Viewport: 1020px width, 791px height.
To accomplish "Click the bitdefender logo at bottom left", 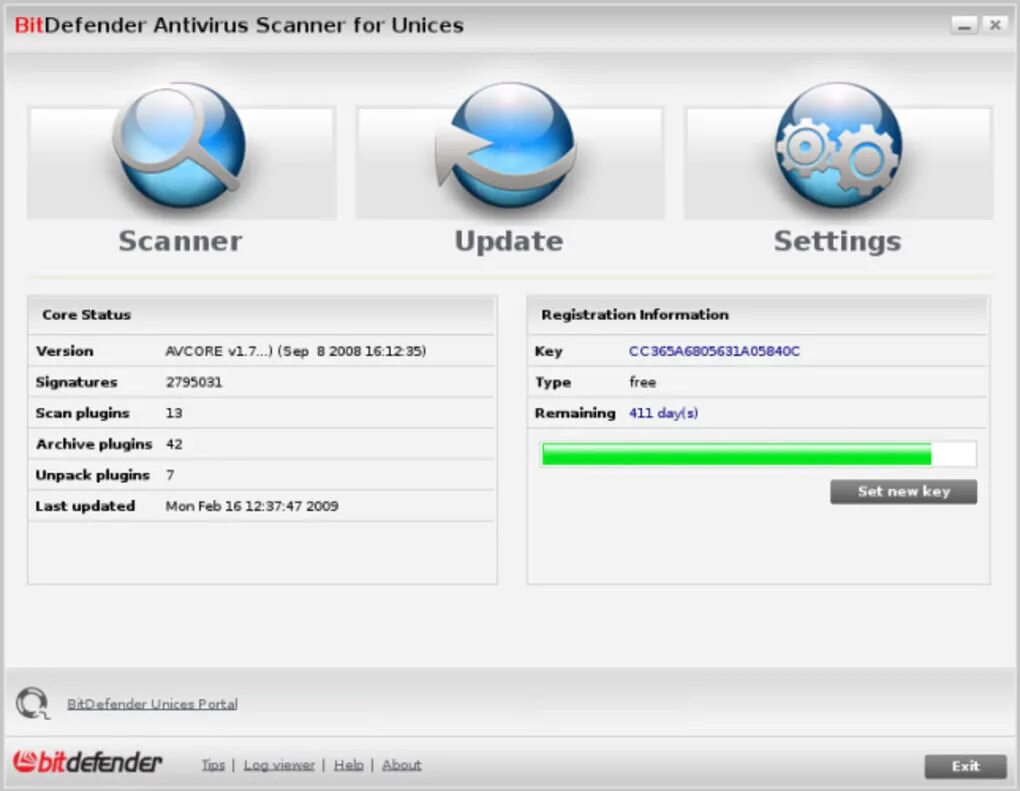I will 87,762.
